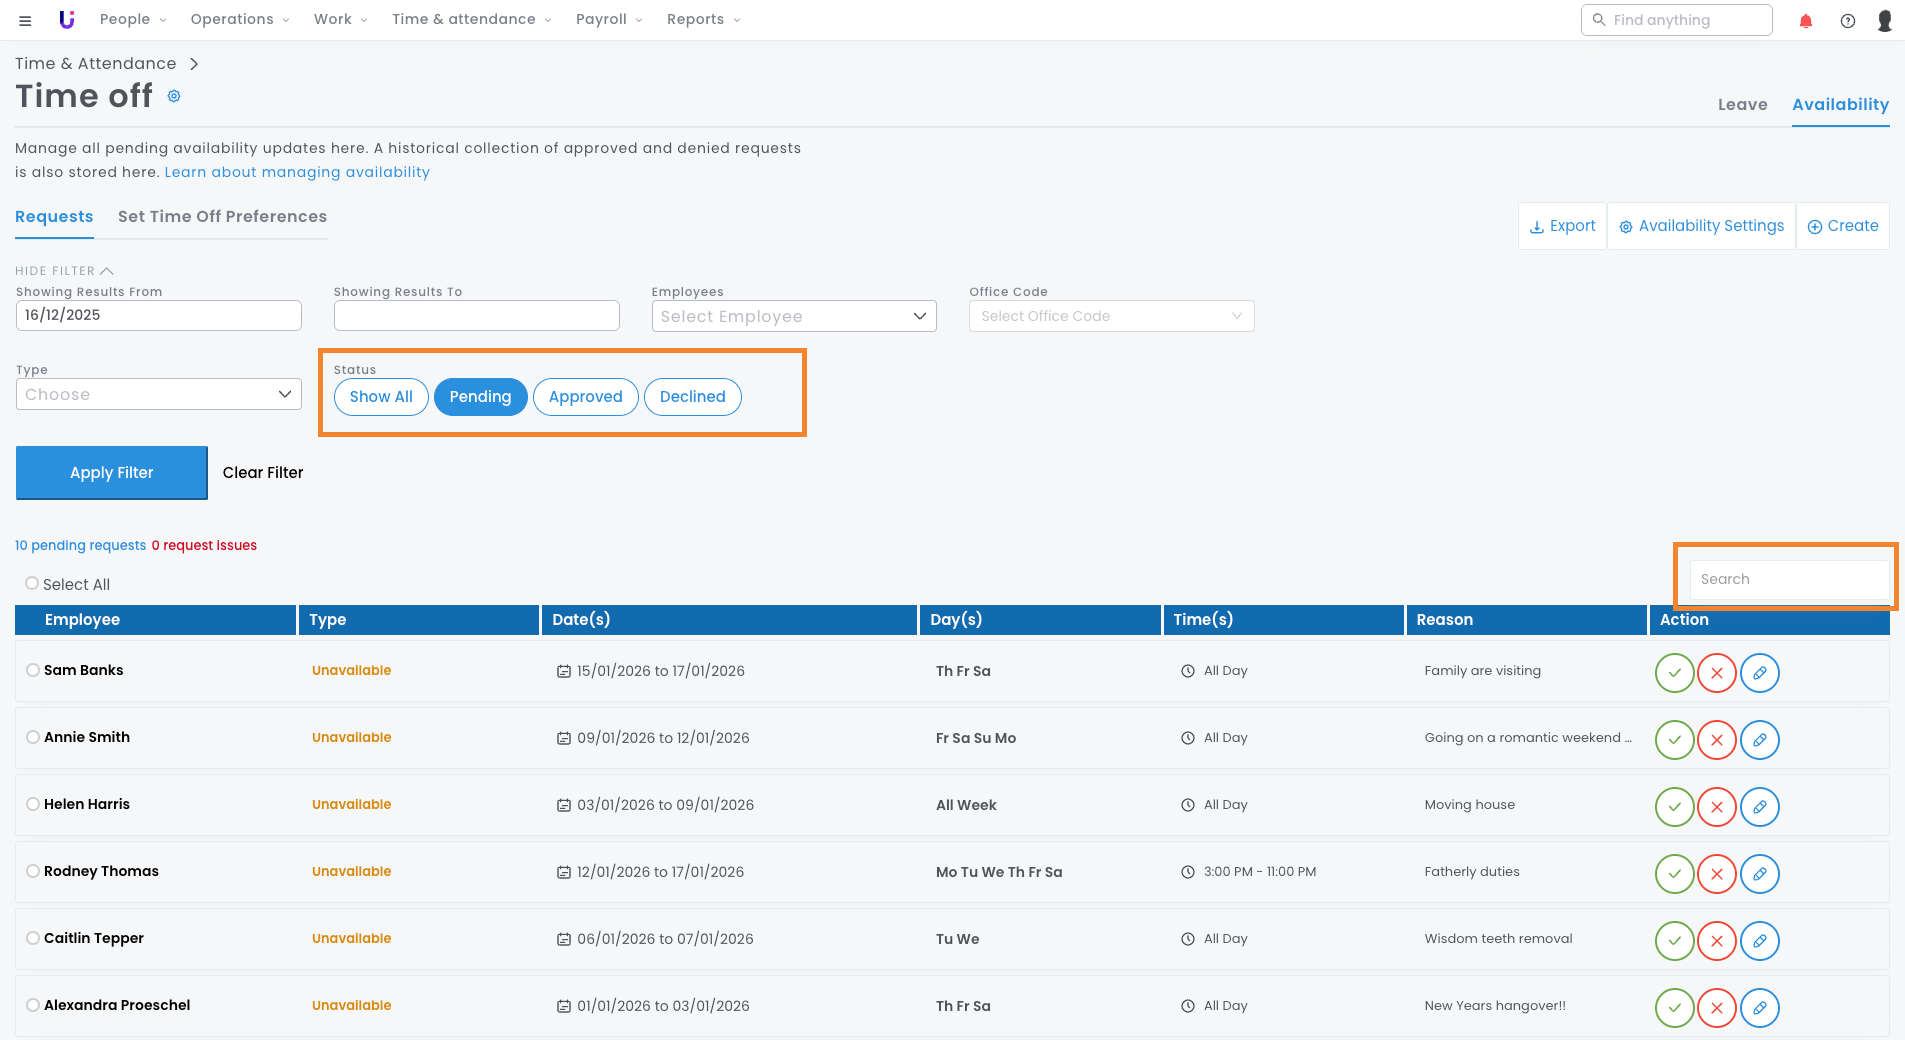Focus the table Search field
The width and height of the screenshot is (1905, 1040).
(1789, 579)
